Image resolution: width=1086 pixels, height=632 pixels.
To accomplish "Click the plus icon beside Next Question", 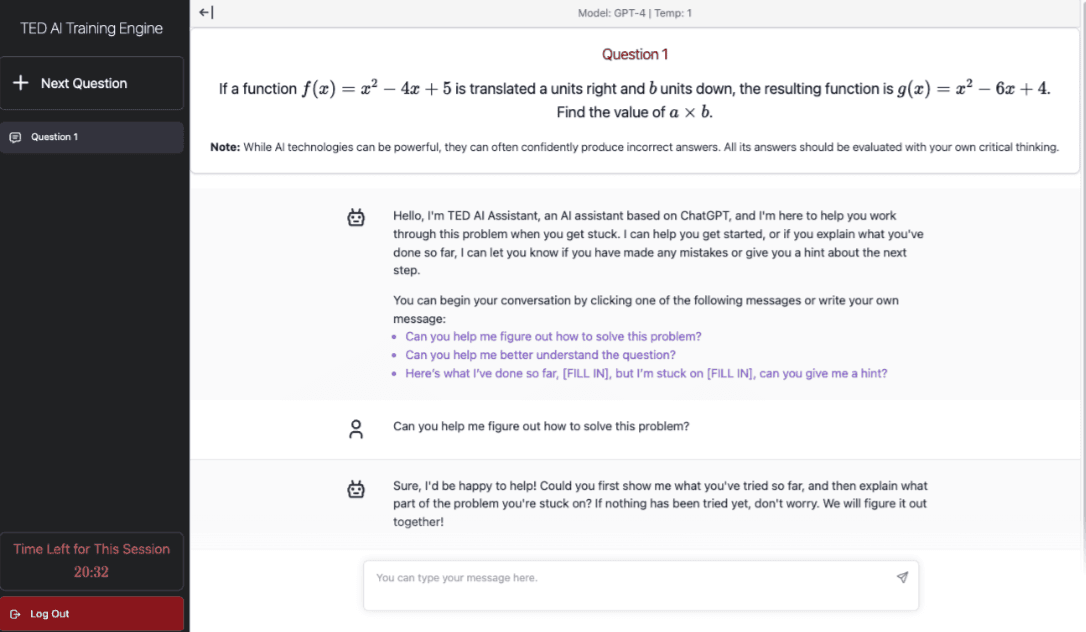I will [20, 82].
